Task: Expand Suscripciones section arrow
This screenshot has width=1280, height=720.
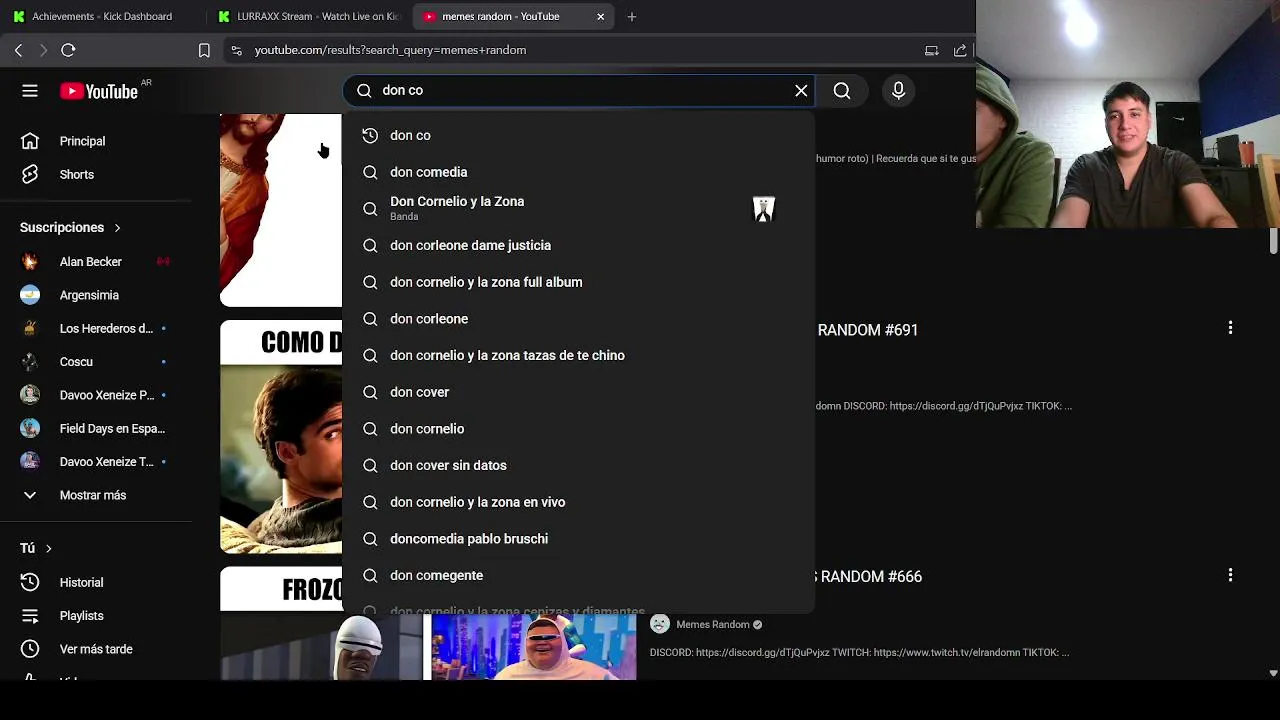Action: [117, 228]
